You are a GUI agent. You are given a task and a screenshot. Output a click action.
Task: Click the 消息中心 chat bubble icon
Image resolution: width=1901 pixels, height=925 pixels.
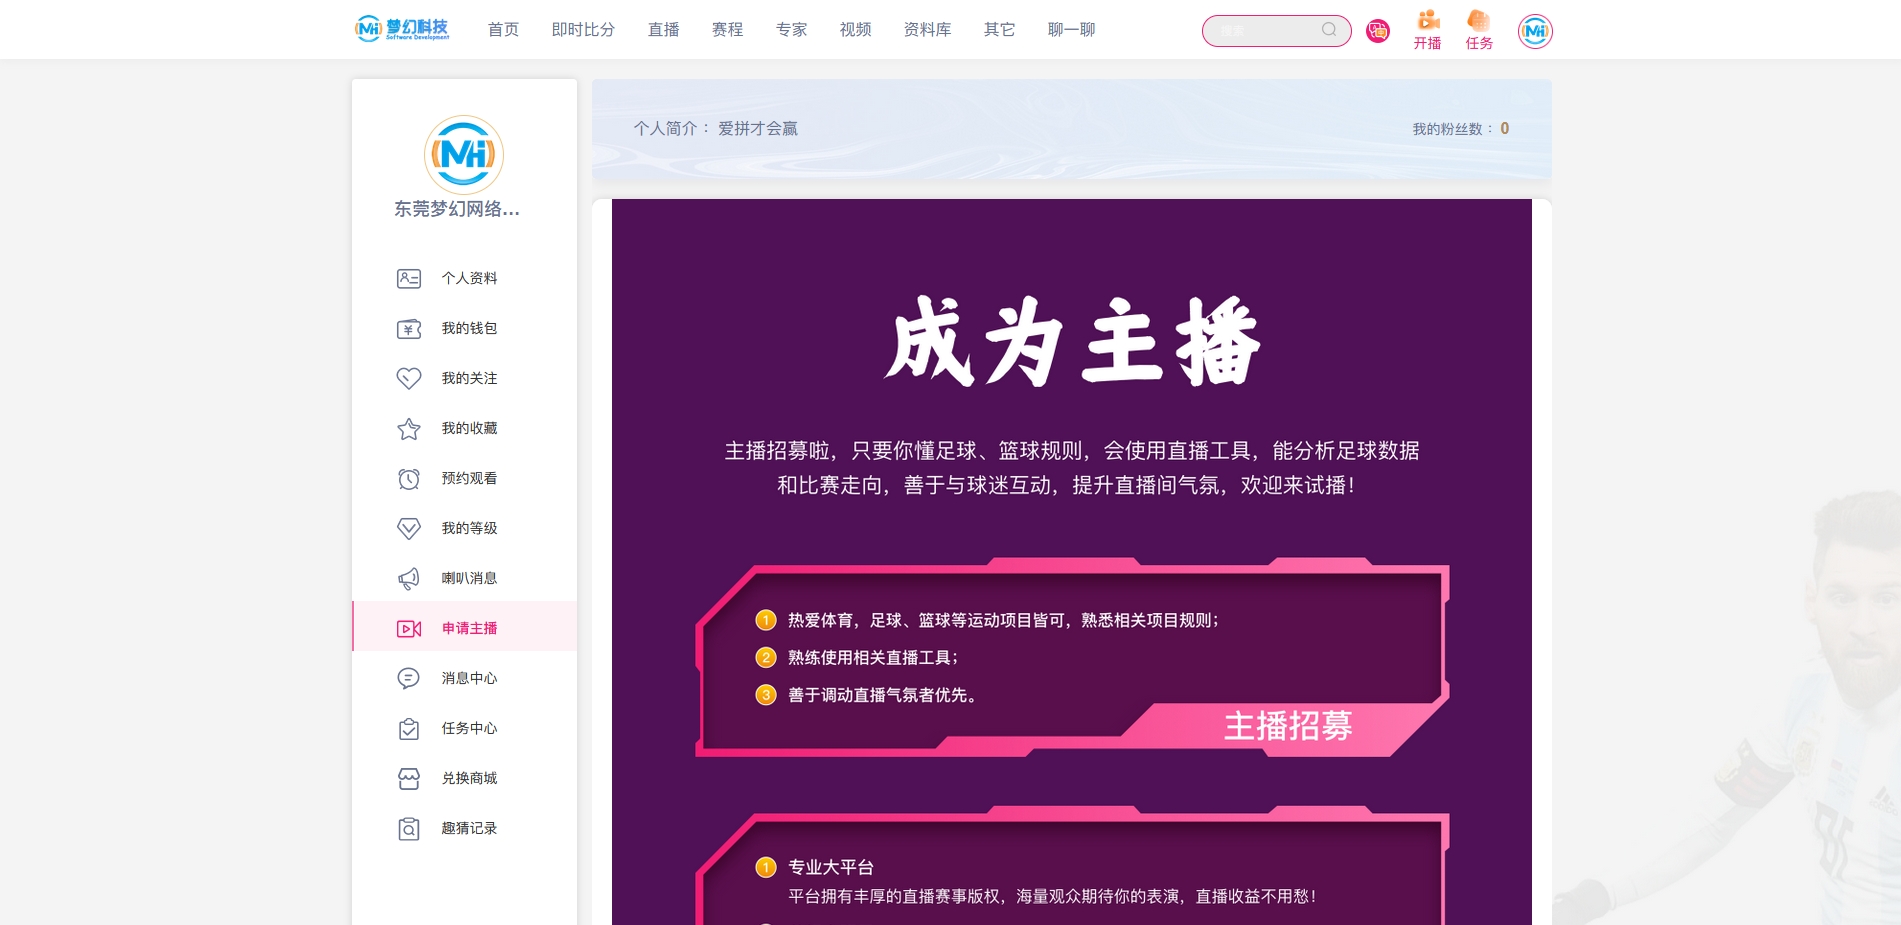pyautogui.click(x=409, y=678)
